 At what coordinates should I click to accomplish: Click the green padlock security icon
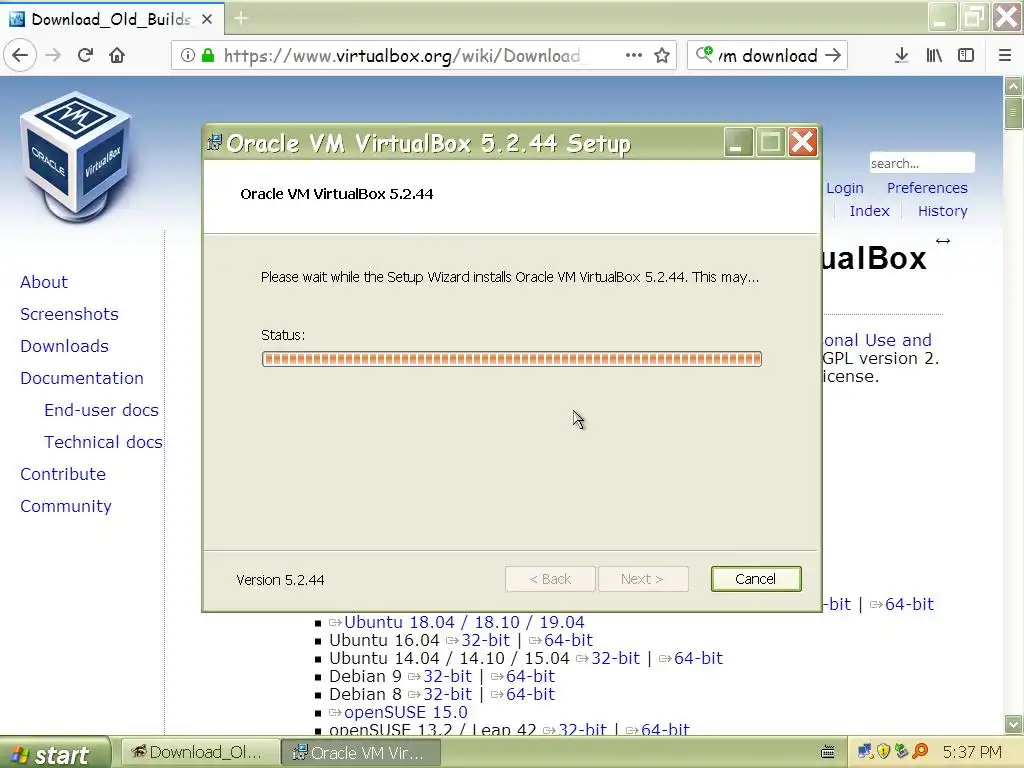[208, 56]
